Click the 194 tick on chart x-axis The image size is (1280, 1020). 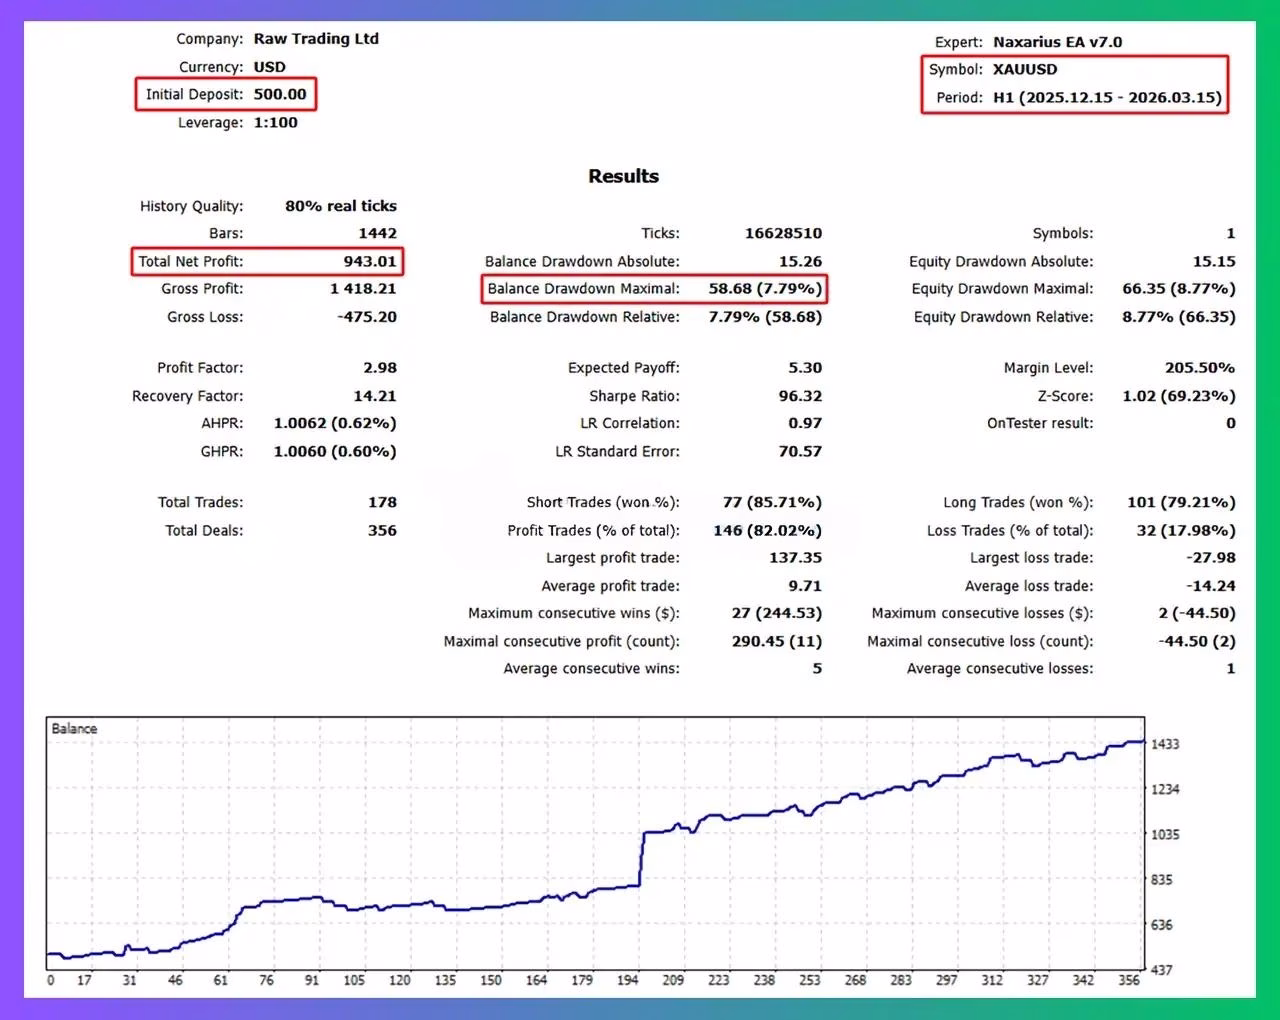click(627, 980)
